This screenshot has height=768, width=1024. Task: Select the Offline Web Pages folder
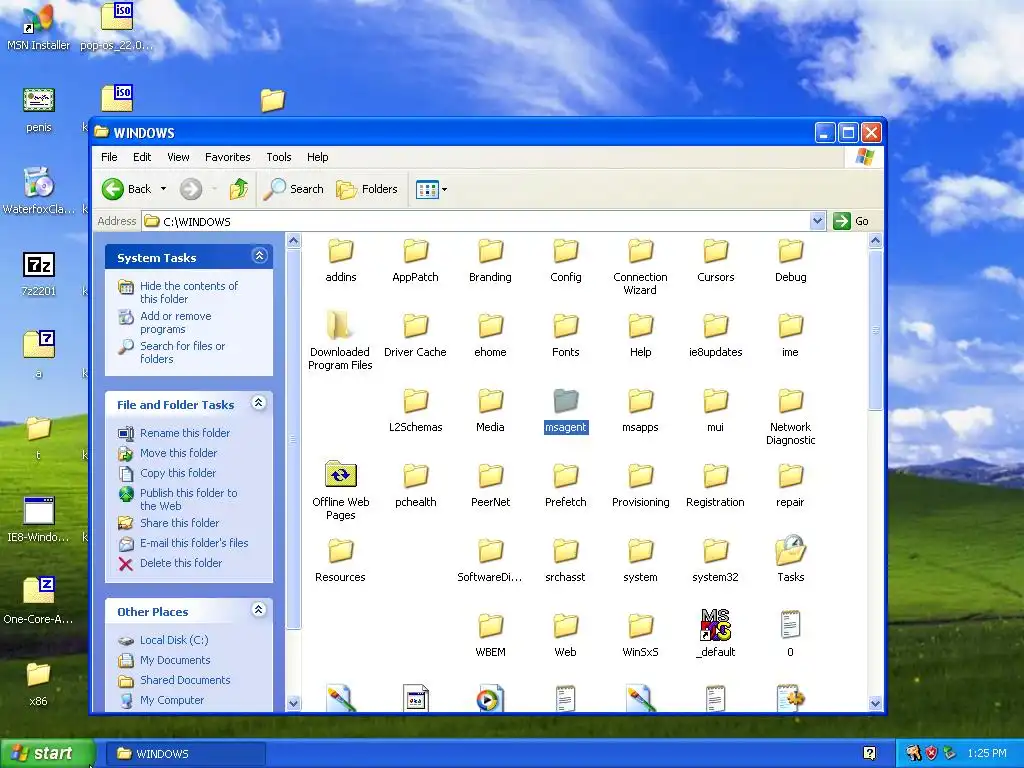[340, 491]
